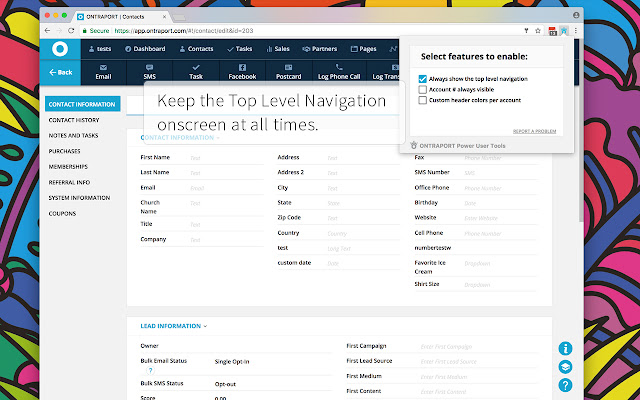Open Referral Info sidebar tab
Image resolution: width=640 pixels, height=400 pixels.
69,182
